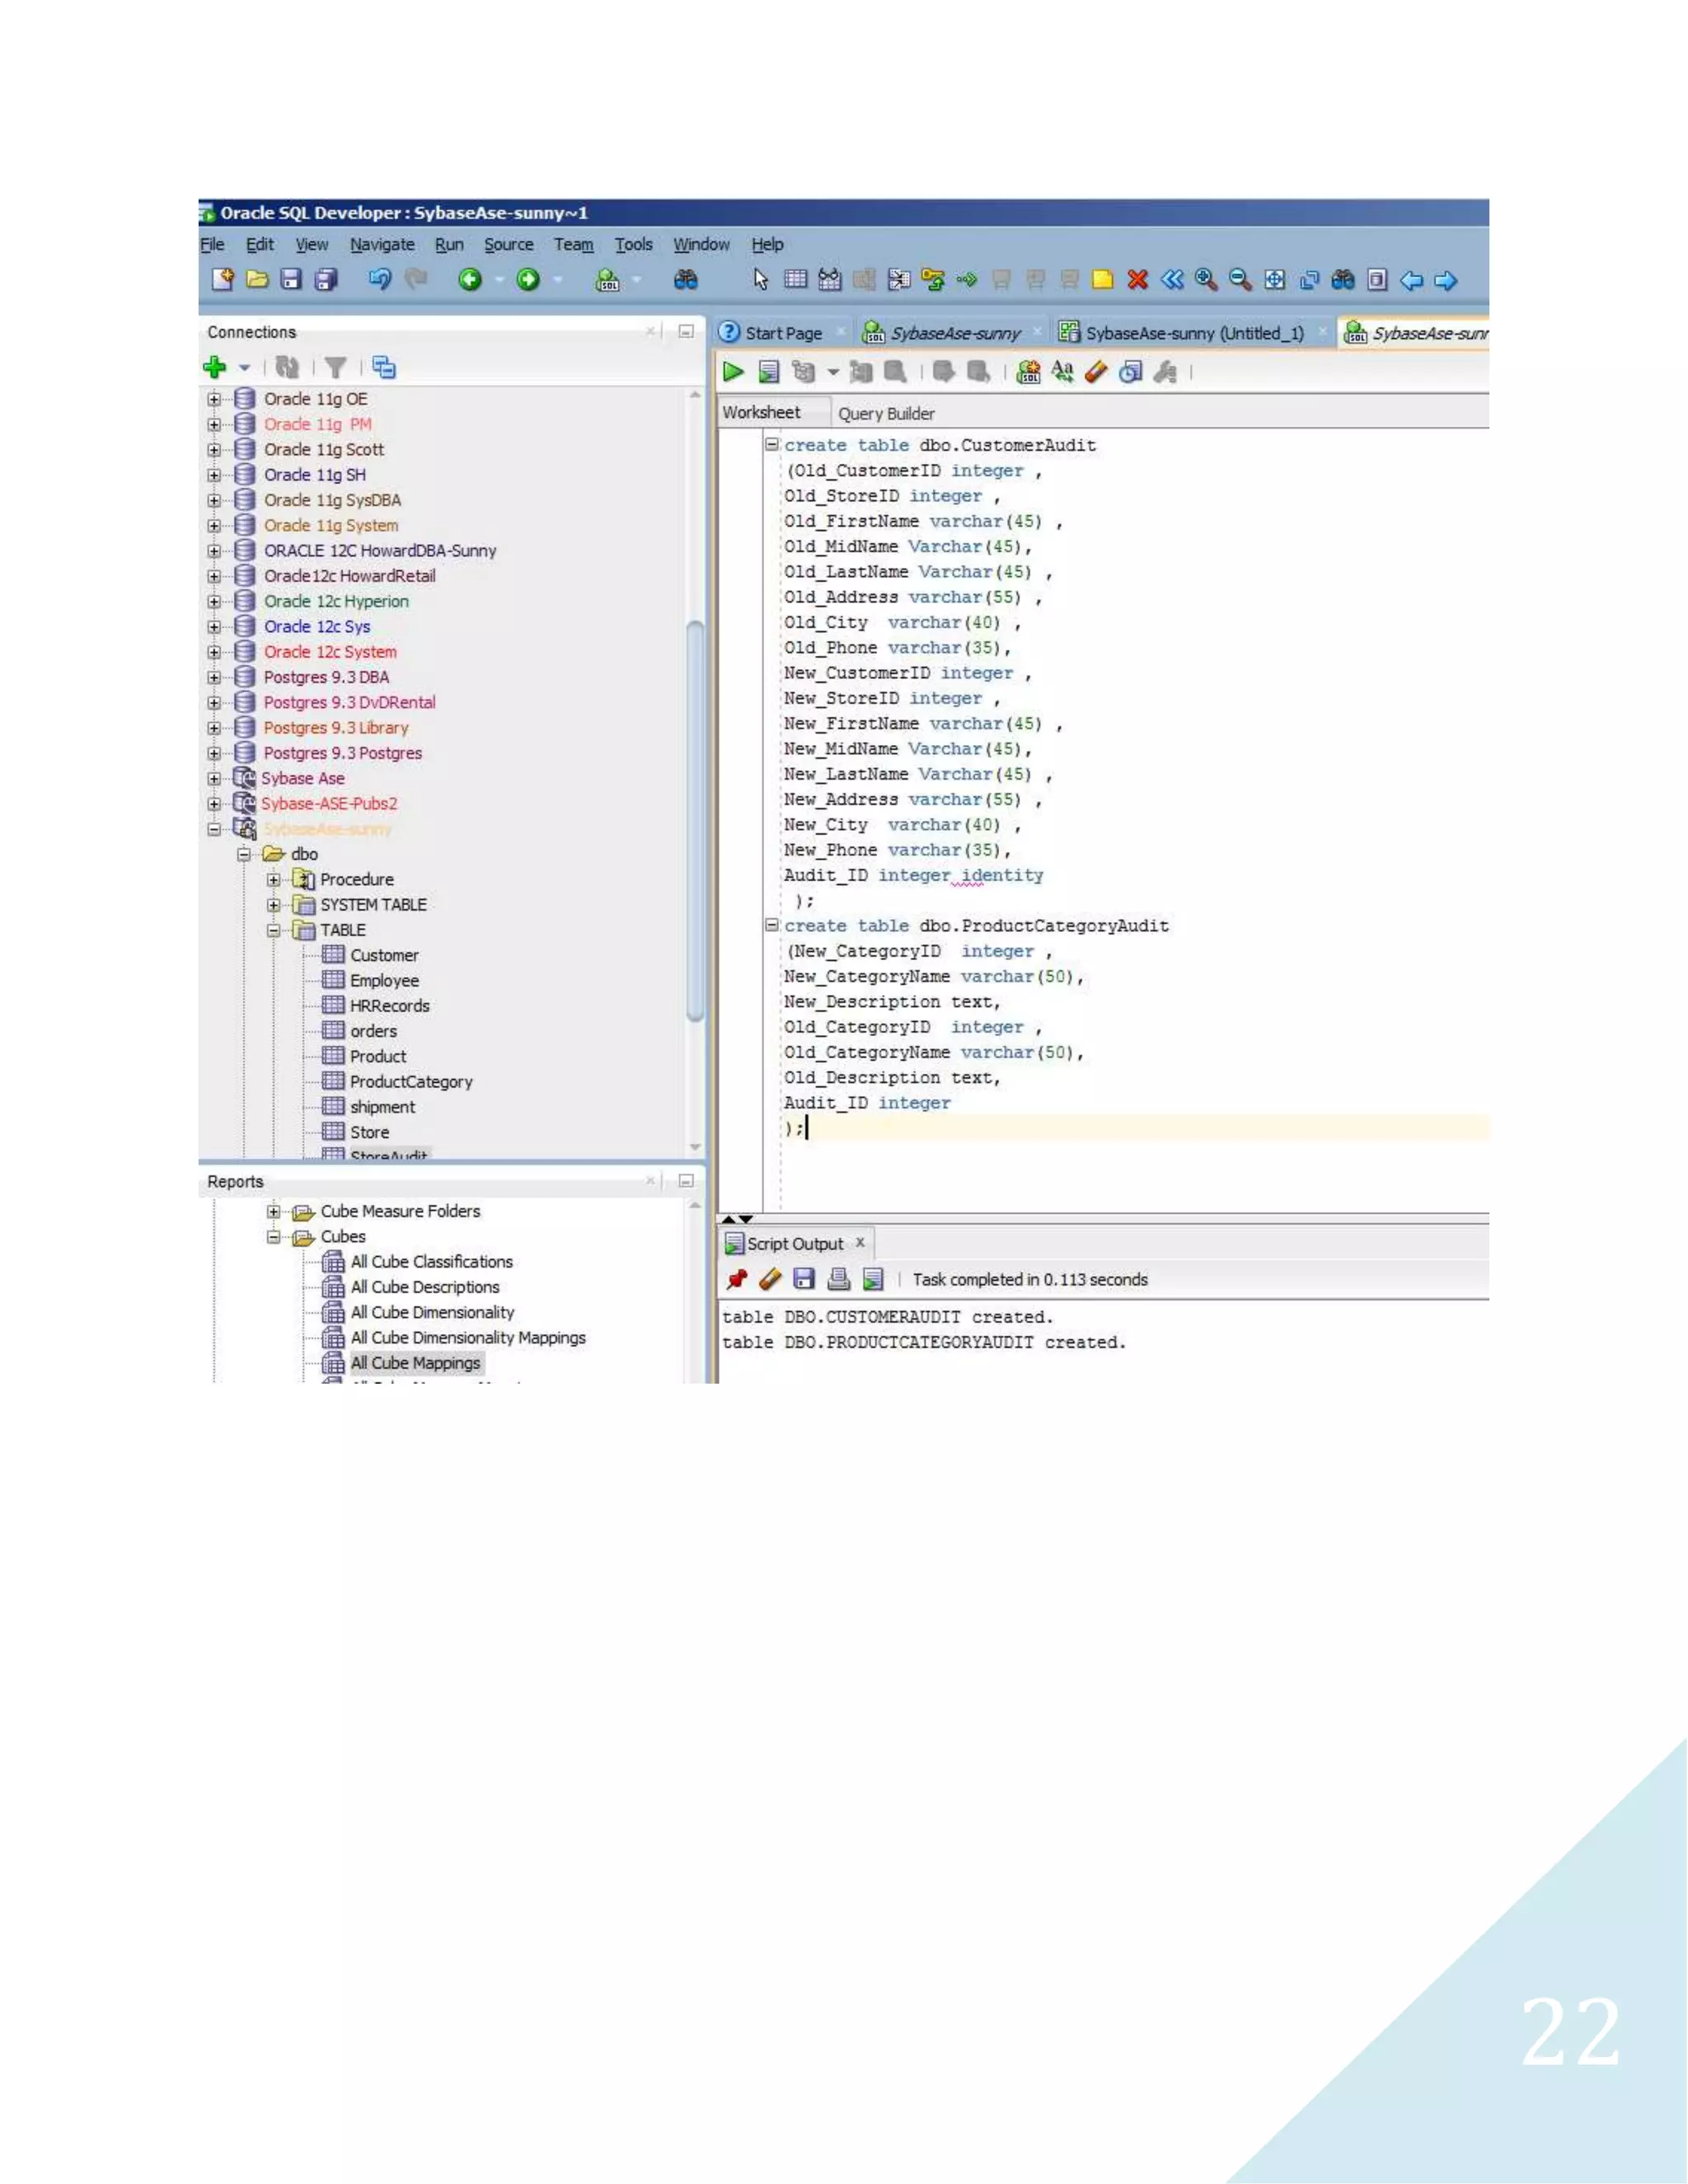Viewport: 1688px width, 2184px height.
Task: Click the filter connections funnel icon
Action: (x=336, y=368)
